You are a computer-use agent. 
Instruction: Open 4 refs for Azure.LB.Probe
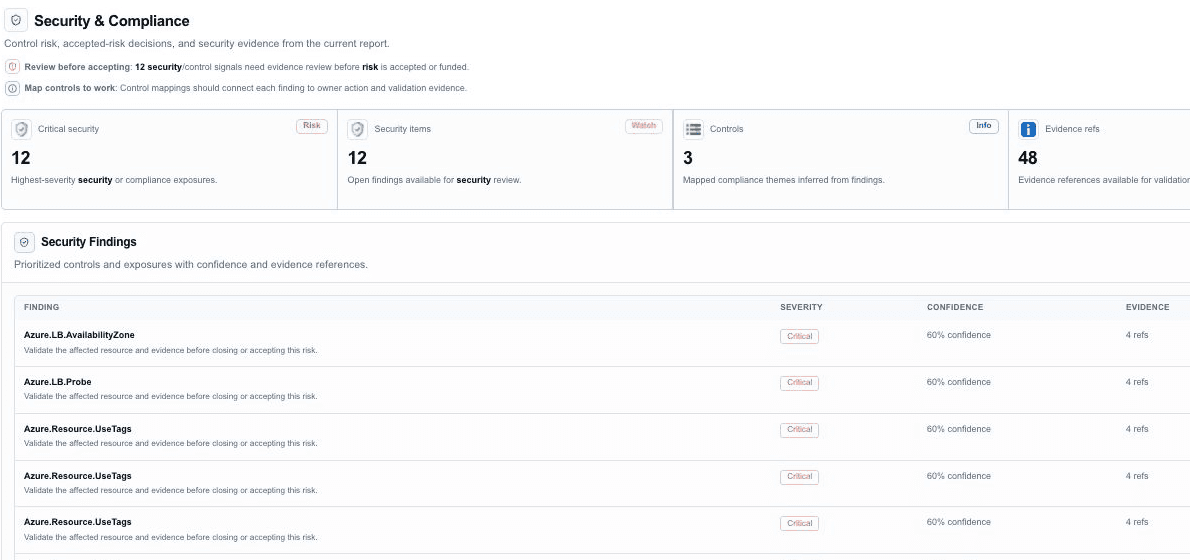[x=1137, y=382]
